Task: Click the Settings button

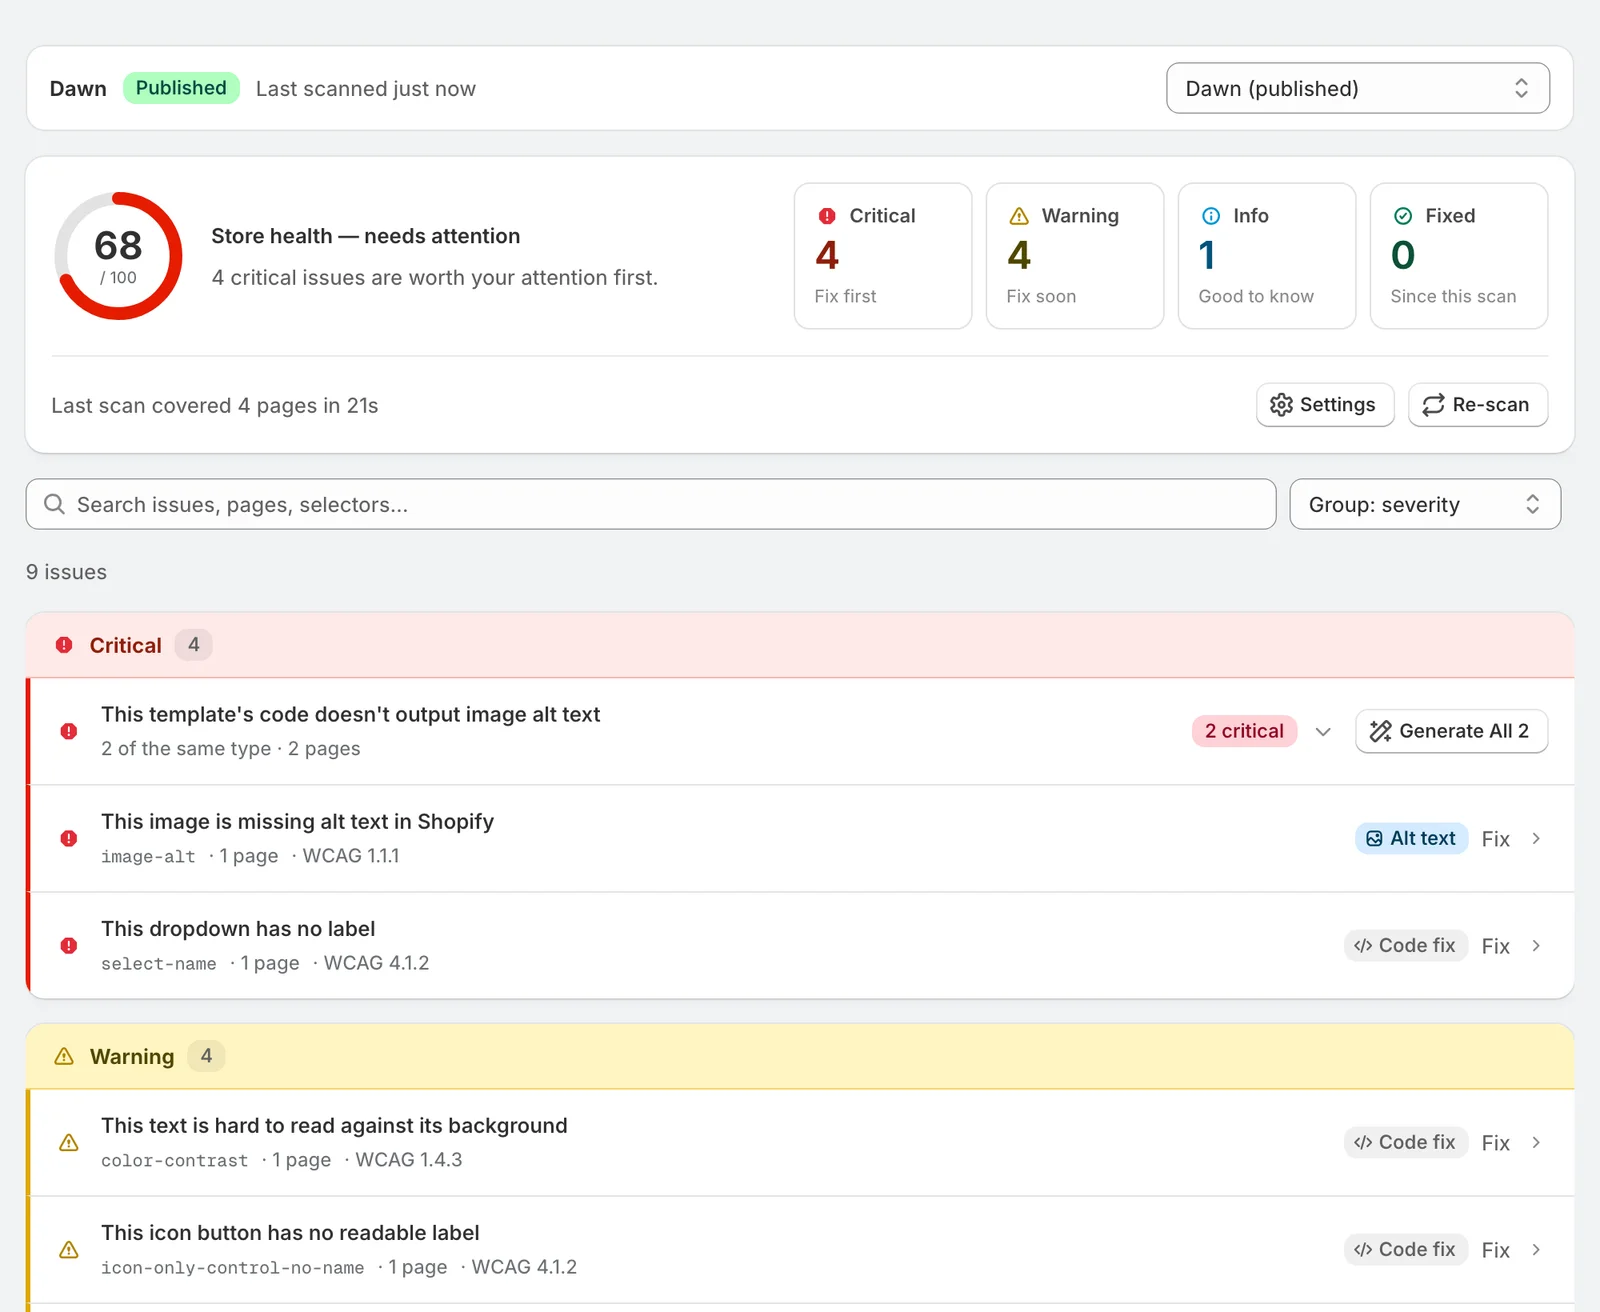Action: [1324, 405]
